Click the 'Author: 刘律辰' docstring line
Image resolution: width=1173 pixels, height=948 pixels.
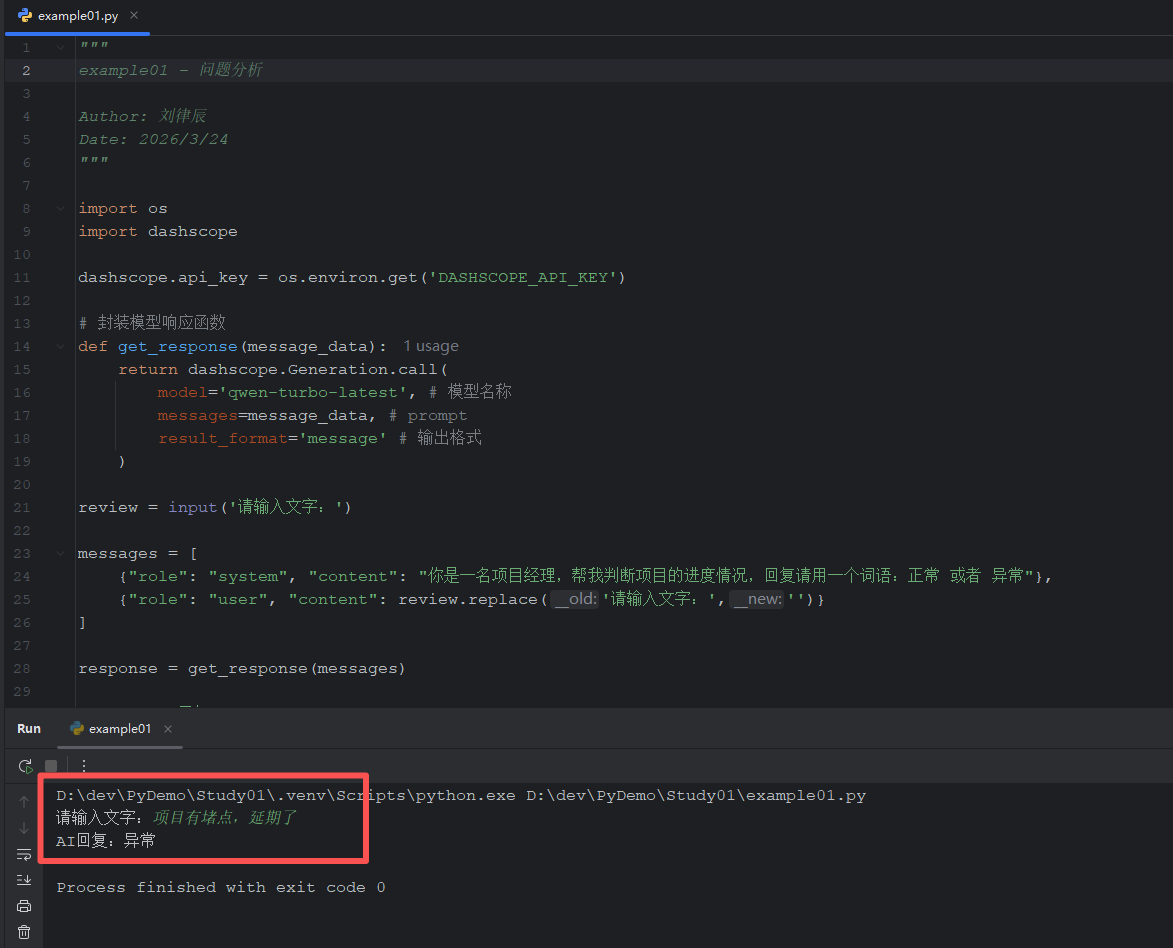(142, 116)
